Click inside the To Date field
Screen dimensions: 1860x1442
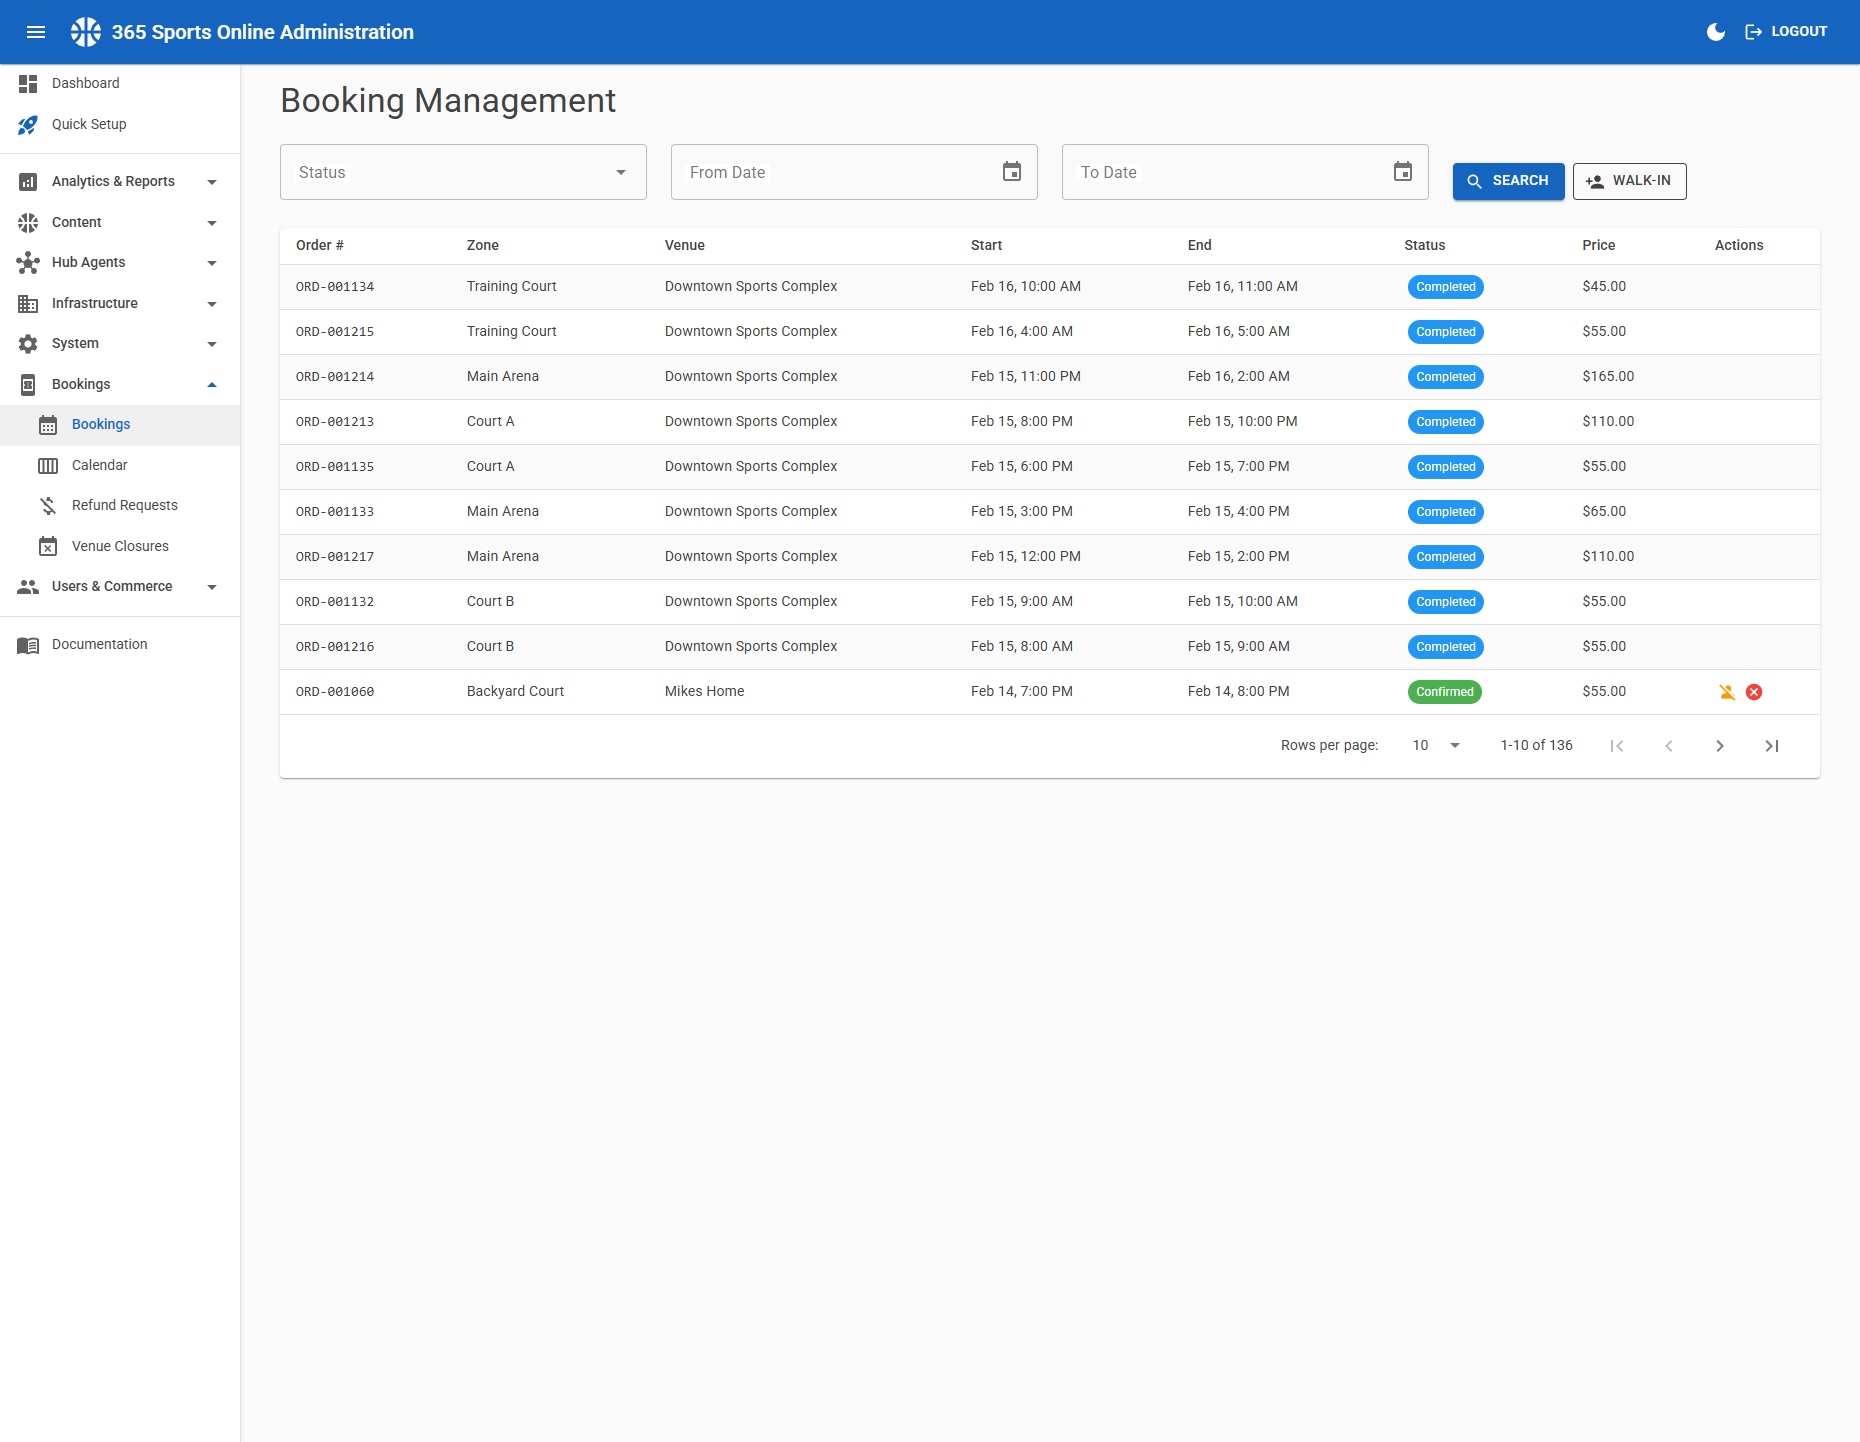tap(1245, 172)
